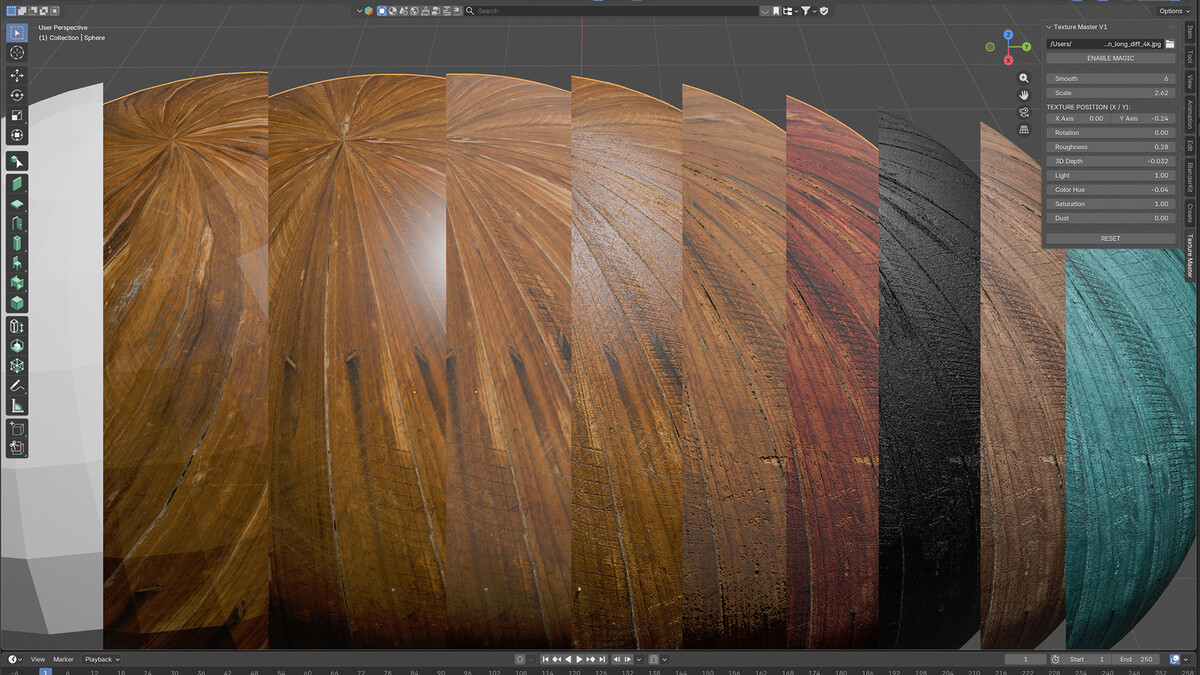The height and width of the screenshot is (675, 1200).
Task: Click the Saturation slider
Action: click(x=1110, y=203)
